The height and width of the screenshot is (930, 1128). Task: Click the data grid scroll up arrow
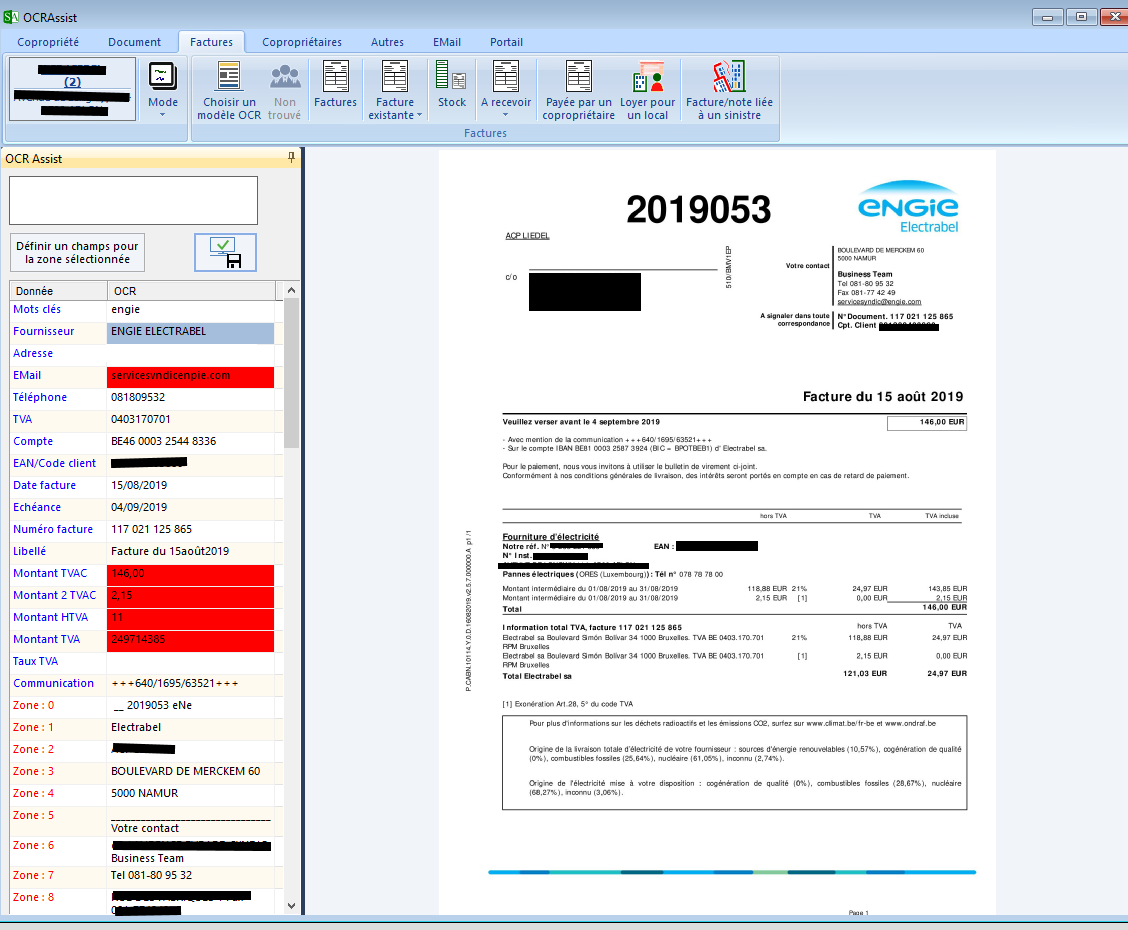click(x=291, y=290)
